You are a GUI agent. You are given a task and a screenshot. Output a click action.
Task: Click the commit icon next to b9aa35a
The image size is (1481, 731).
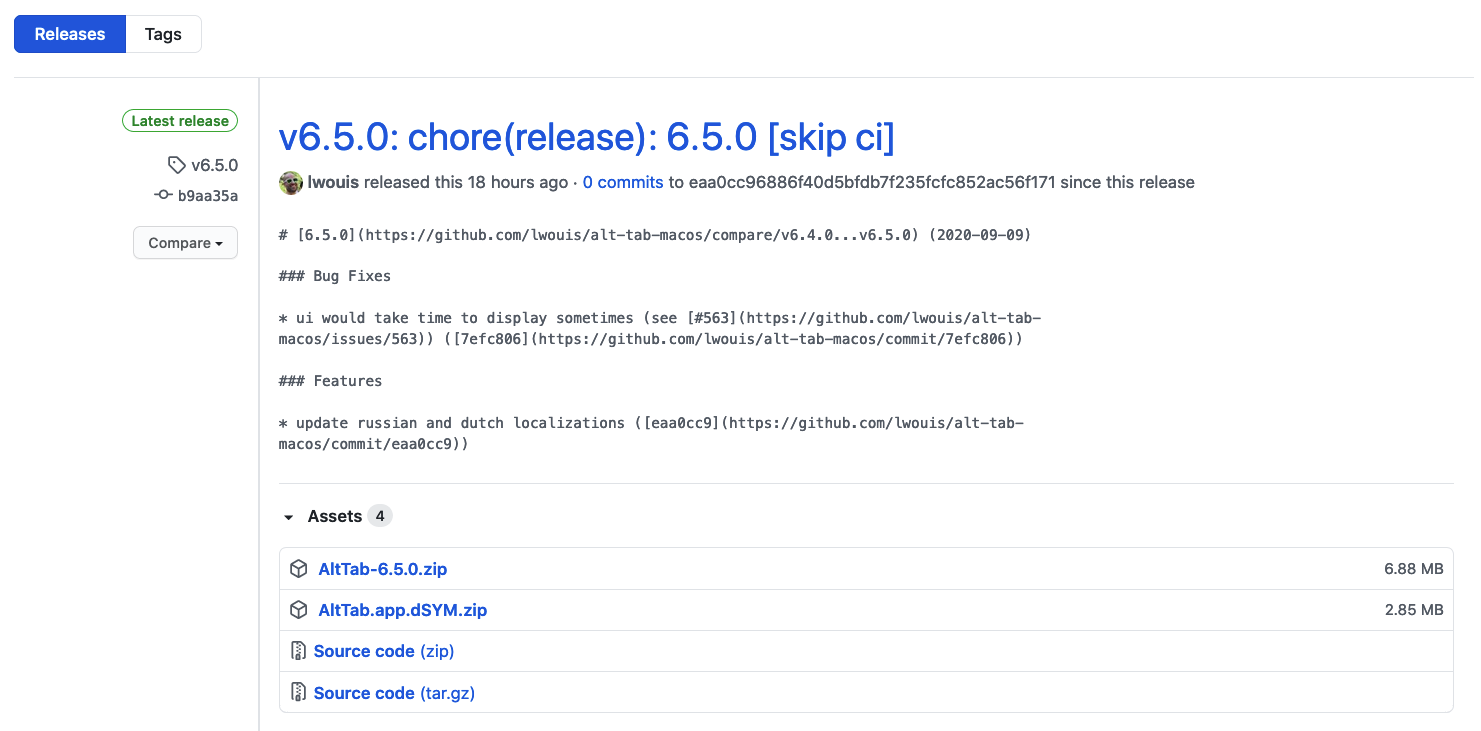click(163, 196)
